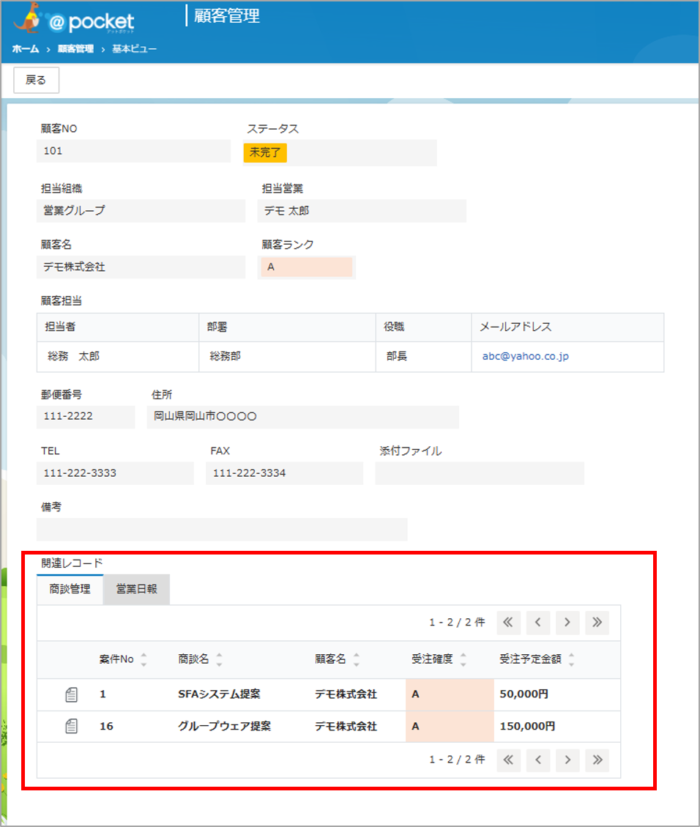
Task: Sort related records by 受注予定金額
Action: (571, 659)
